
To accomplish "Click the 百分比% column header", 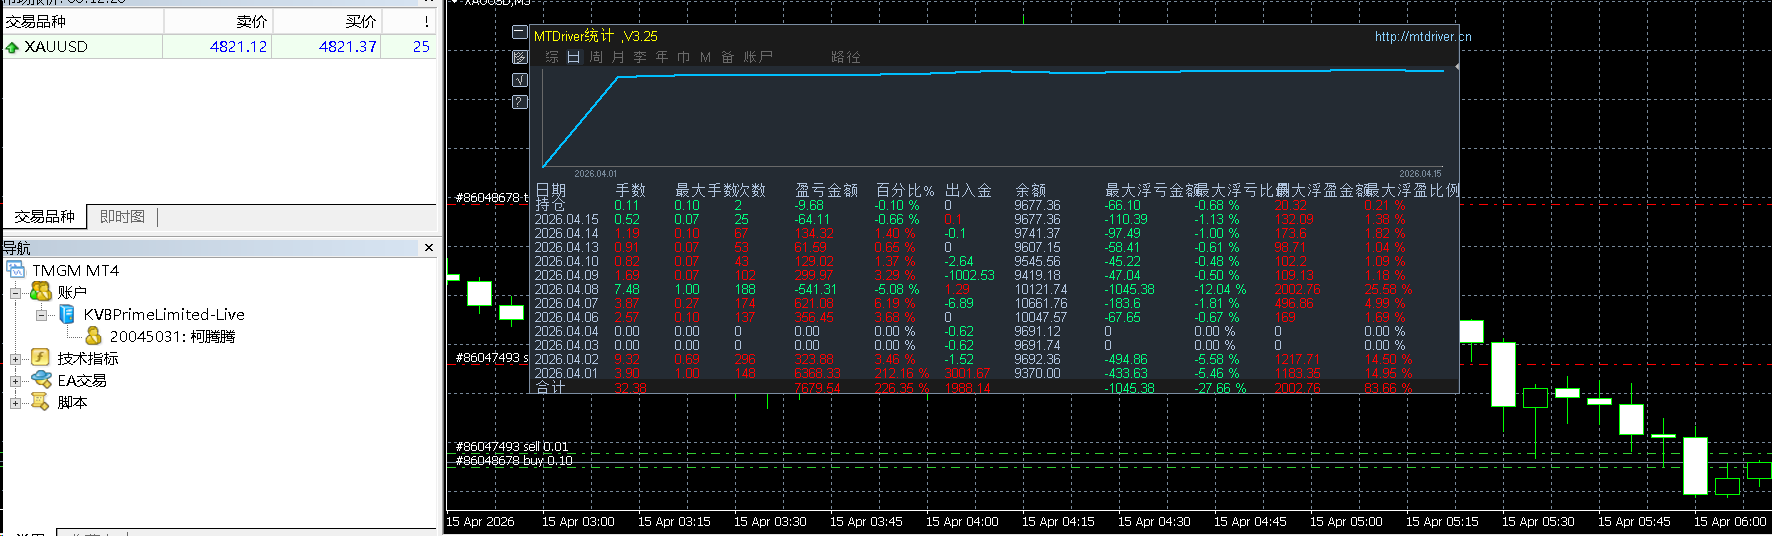I will coord(905,190).
